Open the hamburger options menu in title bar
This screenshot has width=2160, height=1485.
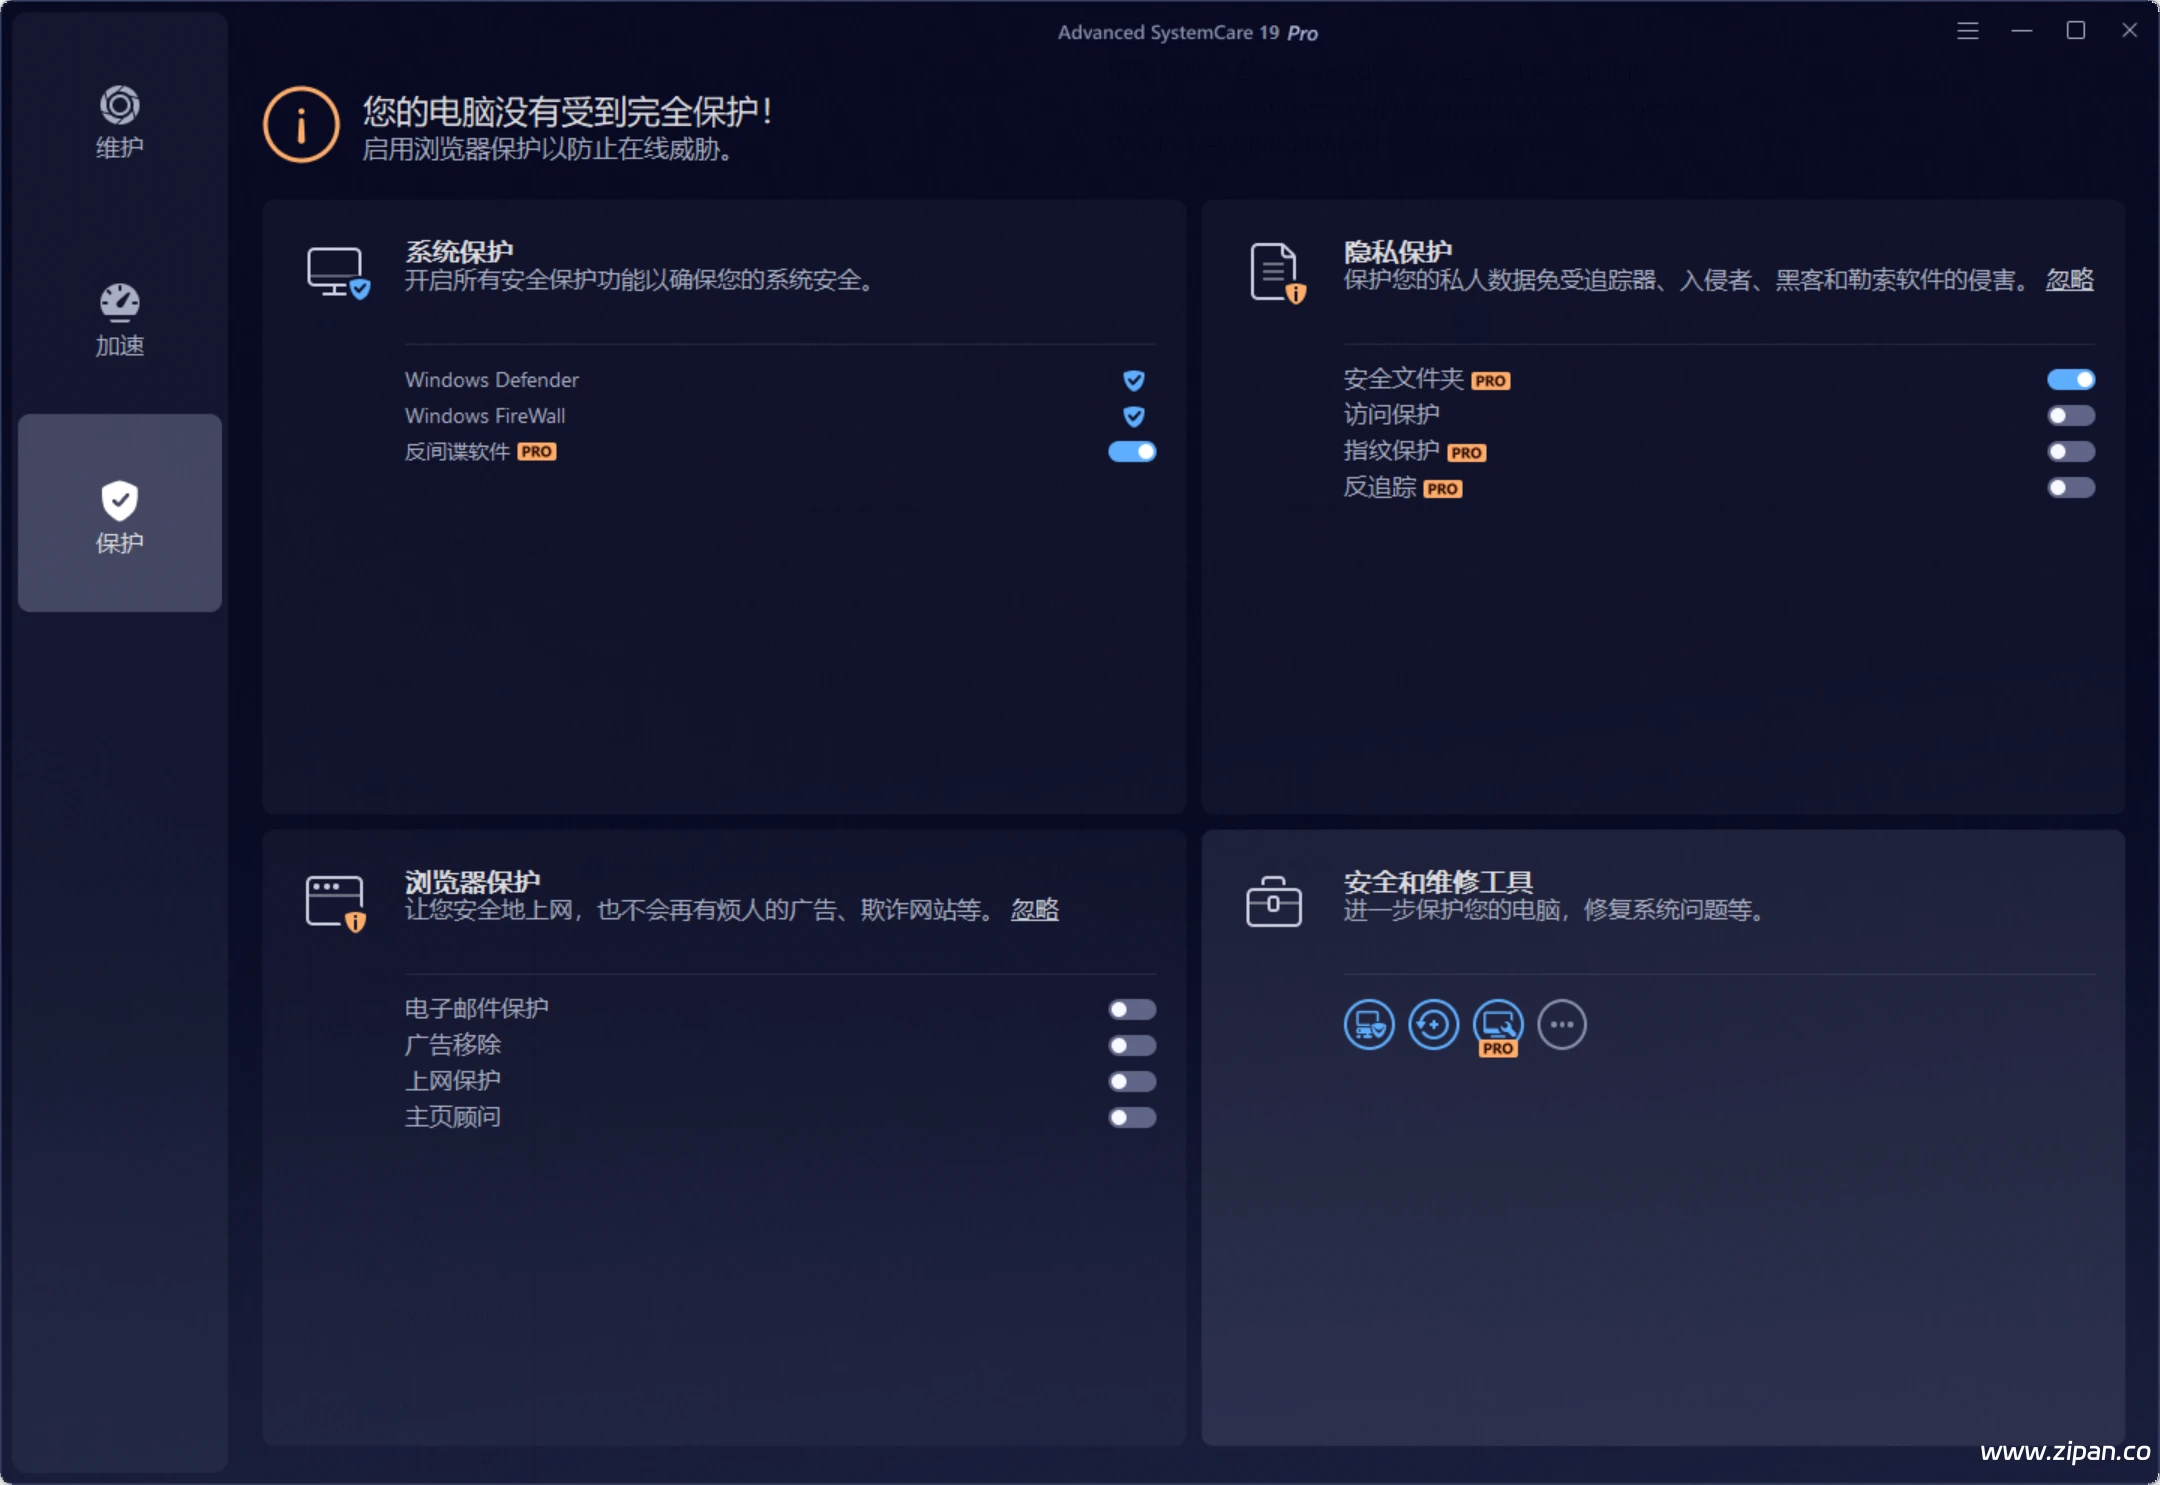point(1968,31)
